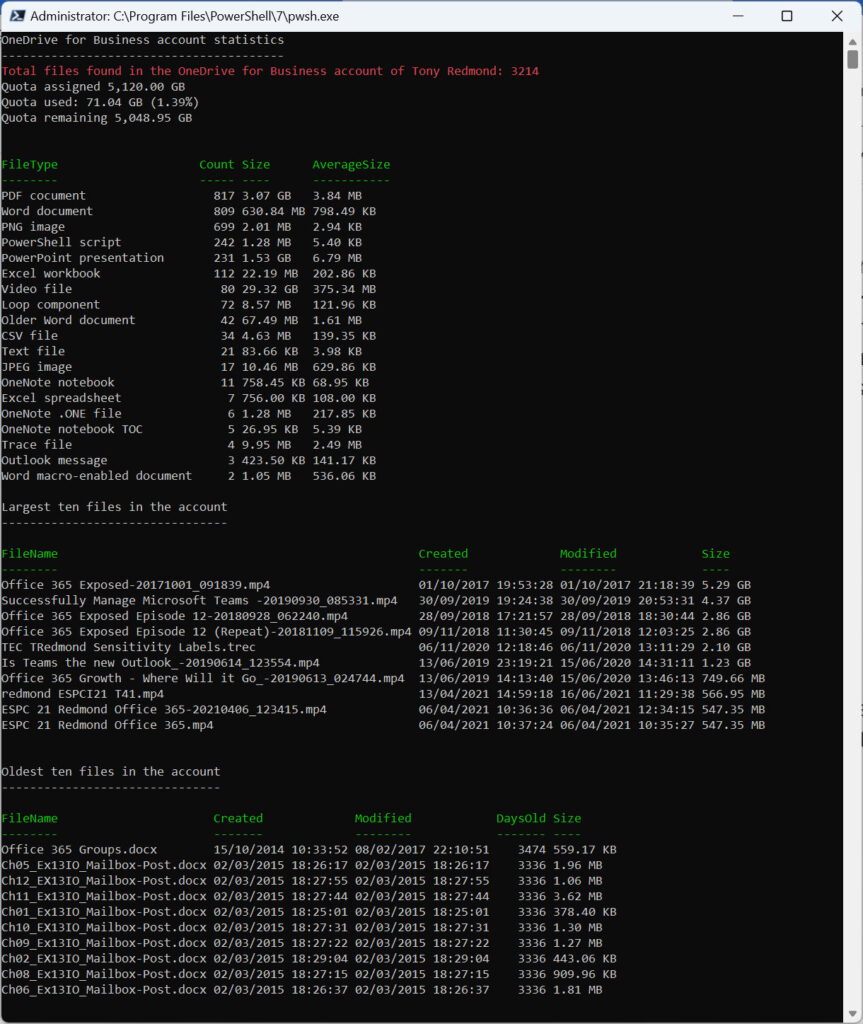Click 'Ch12_EX13IO_Mailbox-Post.docx' file name
Screen dimensions: 863x1024
pyautogui.click(x=104, y=881)
